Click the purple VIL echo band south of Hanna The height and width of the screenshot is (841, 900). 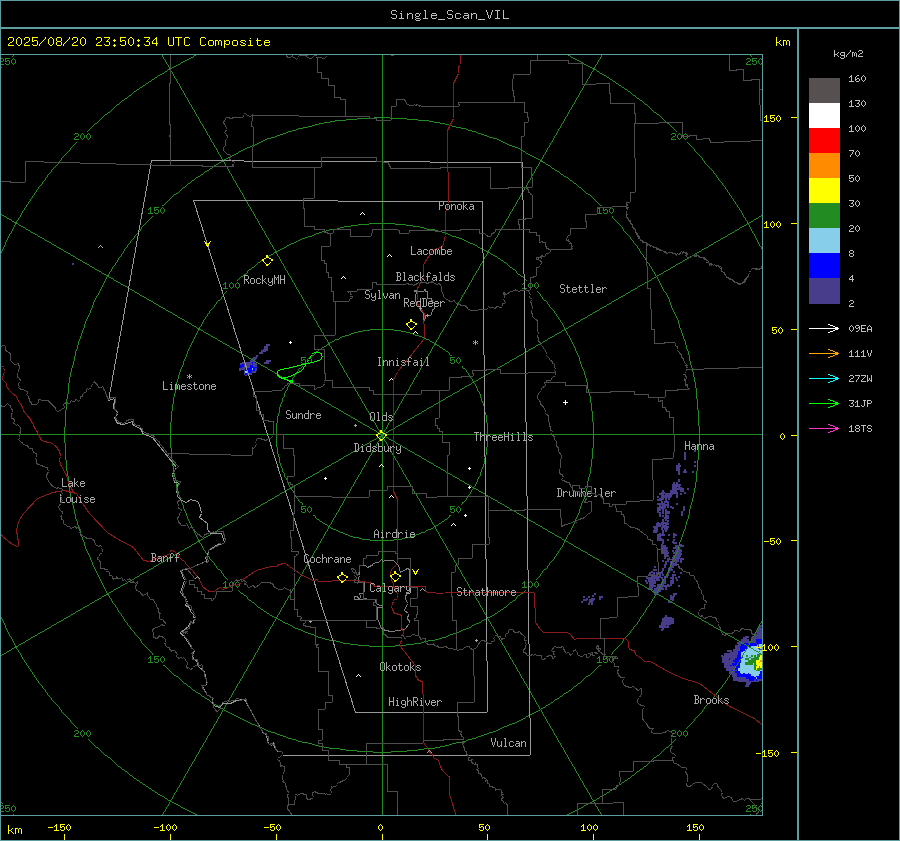[669, 528]
